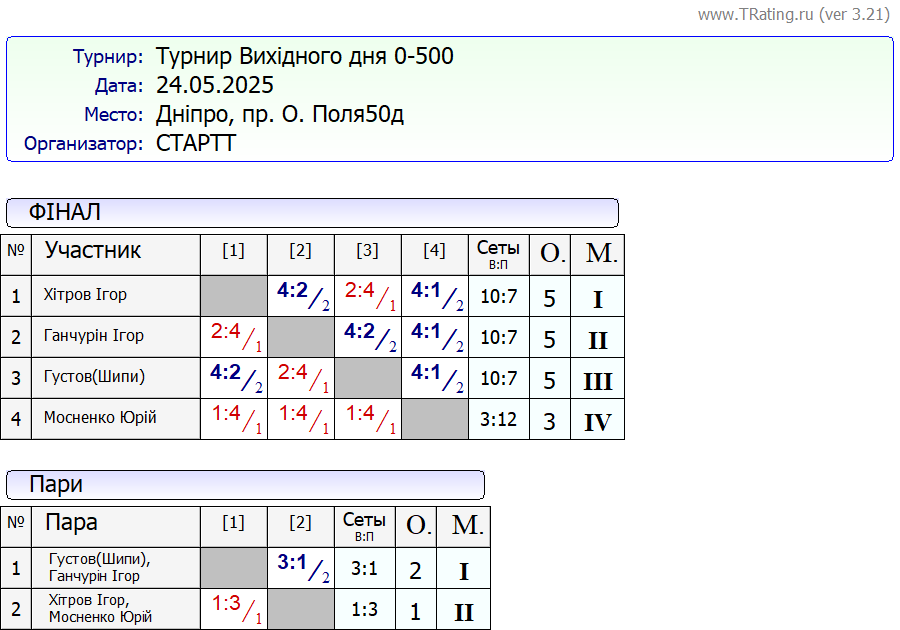Click Сеты В:П header in the final table
Image resolution: width=900 pixels, height=630 pixels.
click(498, 254)
